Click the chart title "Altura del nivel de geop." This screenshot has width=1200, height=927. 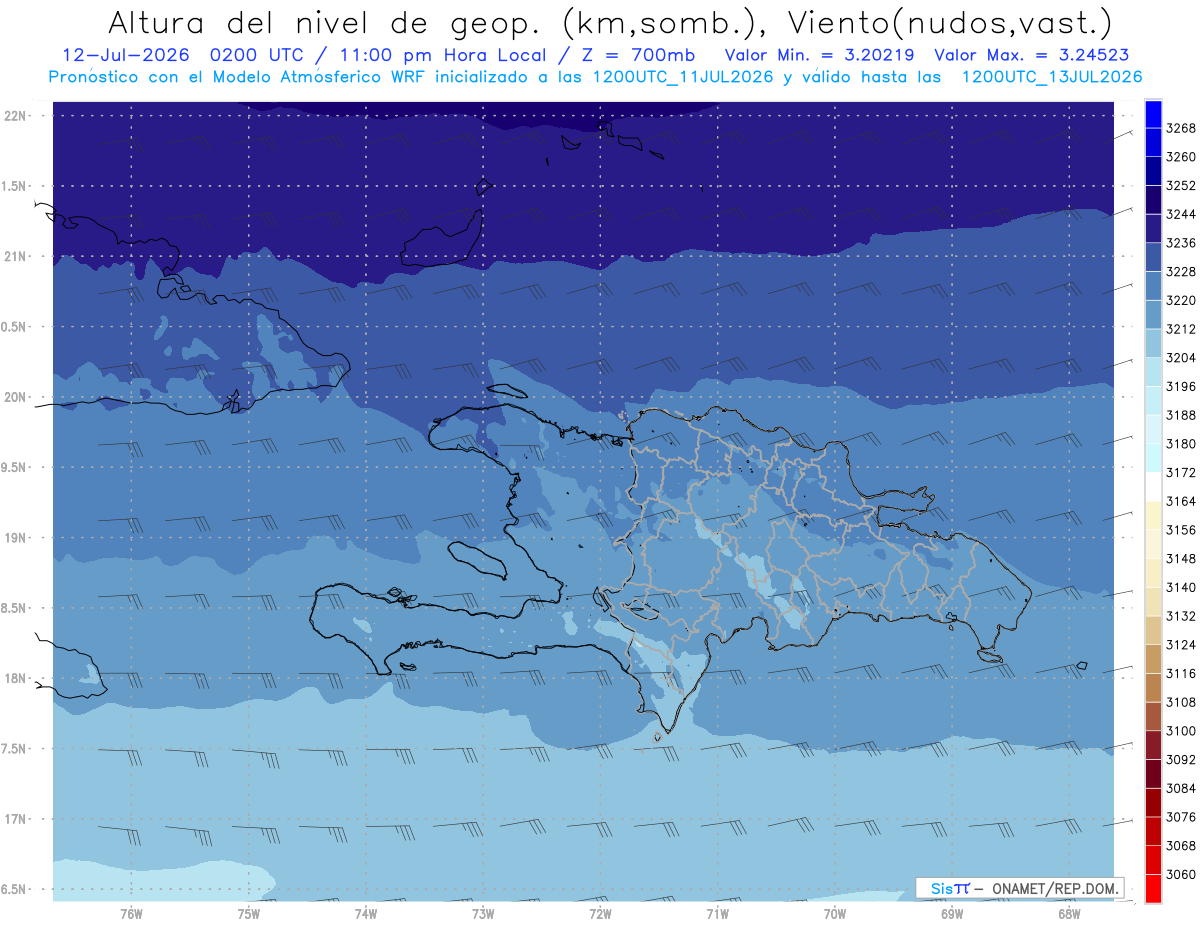coord(324,23)
